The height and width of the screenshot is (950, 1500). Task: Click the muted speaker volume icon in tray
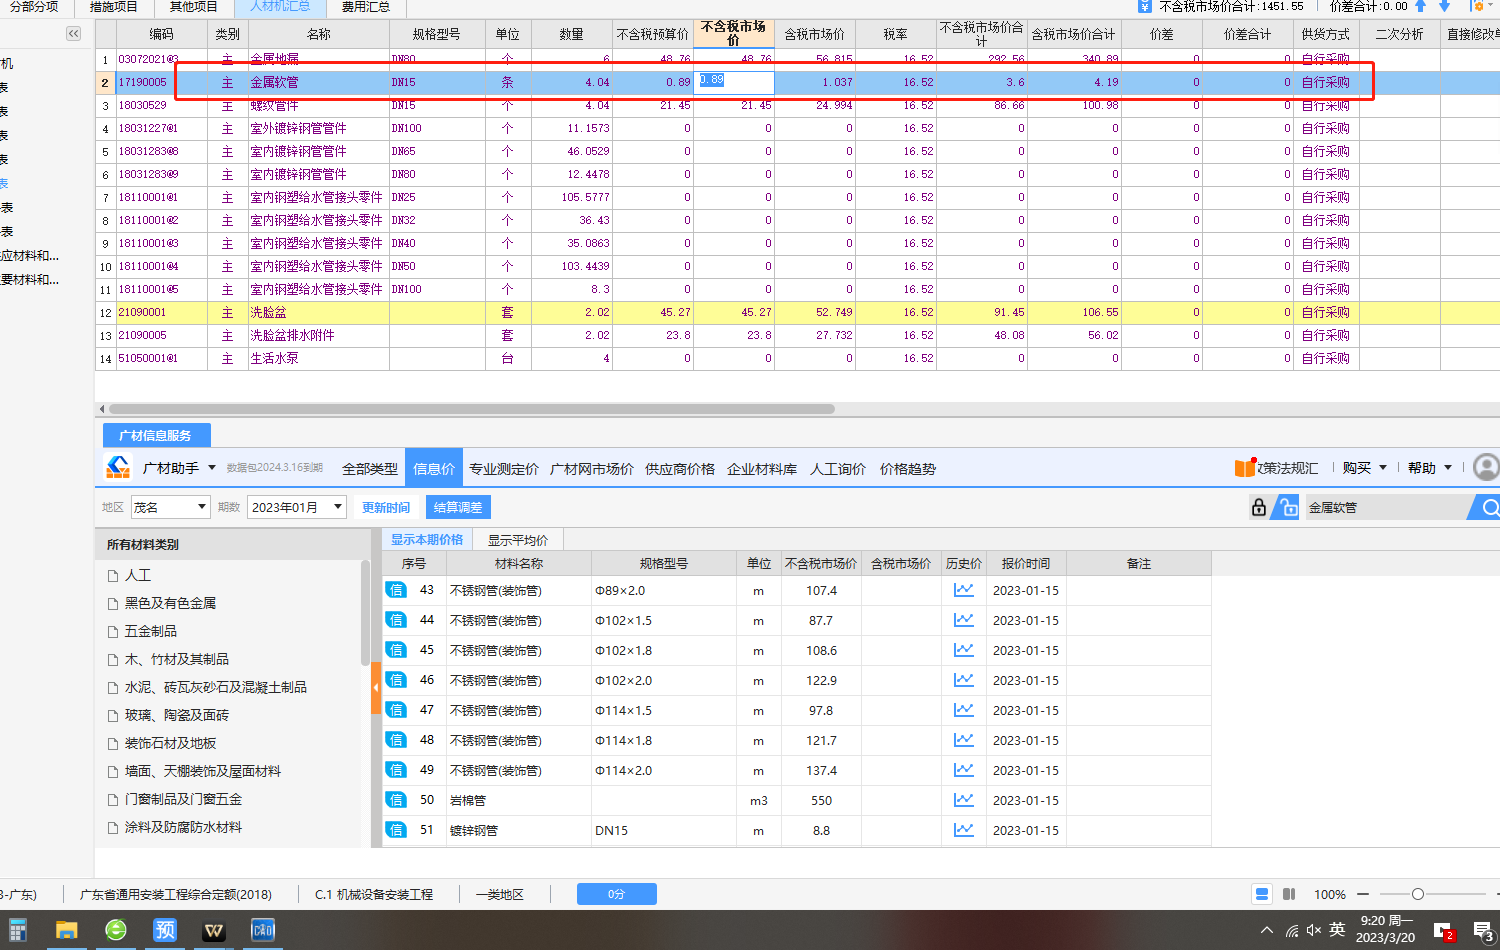1313,930
